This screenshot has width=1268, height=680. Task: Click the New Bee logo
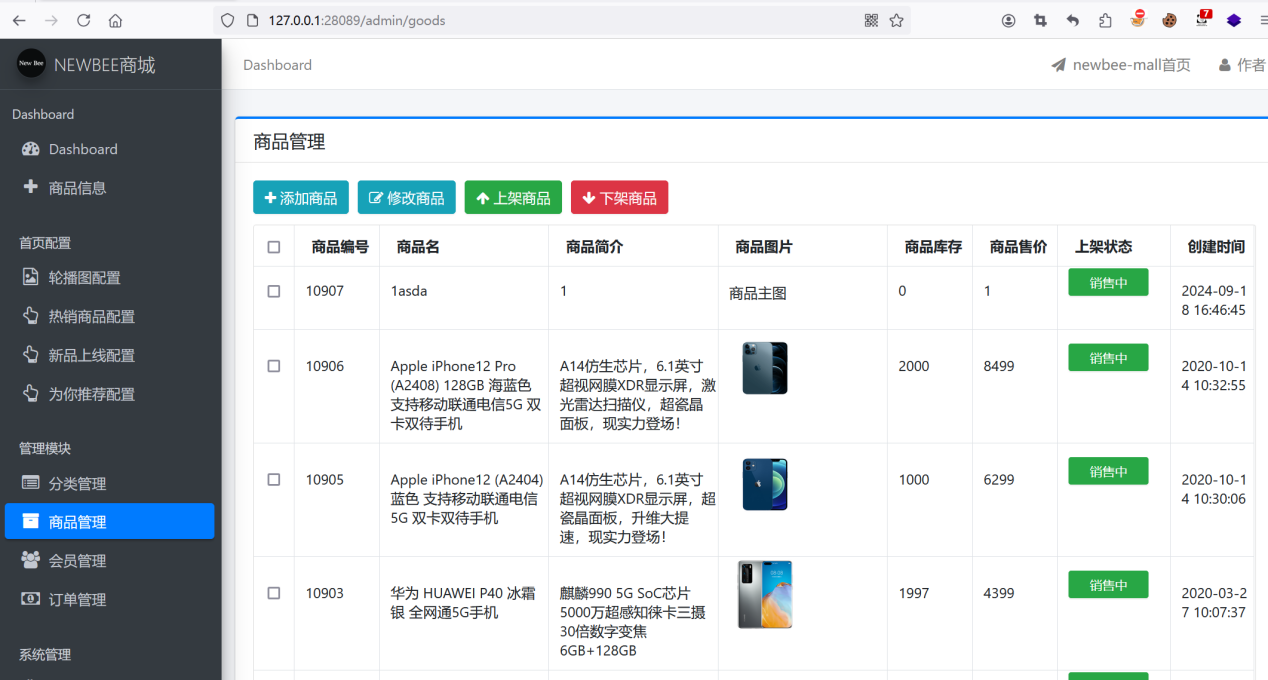tap(31, 64)
